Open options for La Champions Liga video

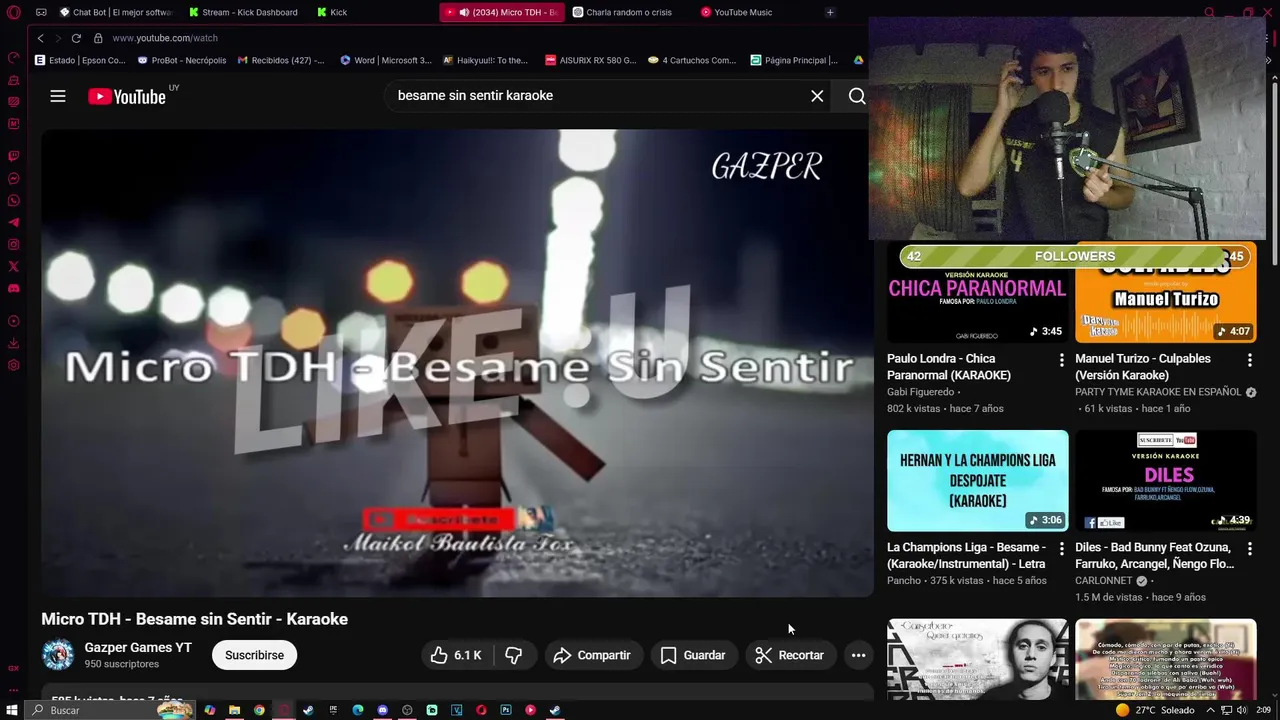pos(1061,548)
